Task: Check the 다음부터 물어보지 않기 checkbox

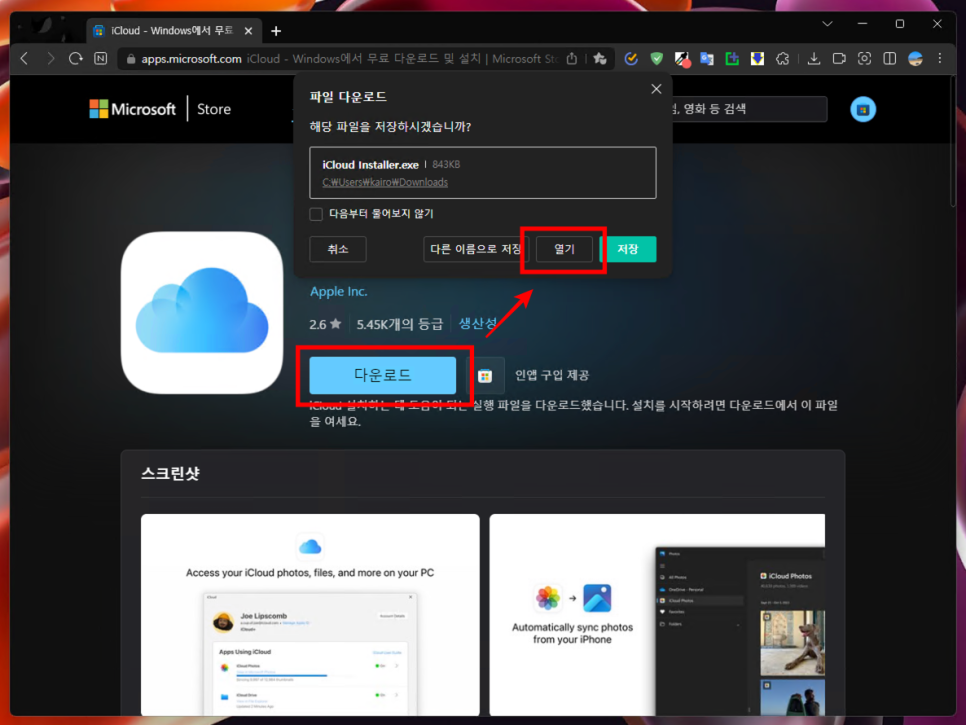Action: pos(316,214)
